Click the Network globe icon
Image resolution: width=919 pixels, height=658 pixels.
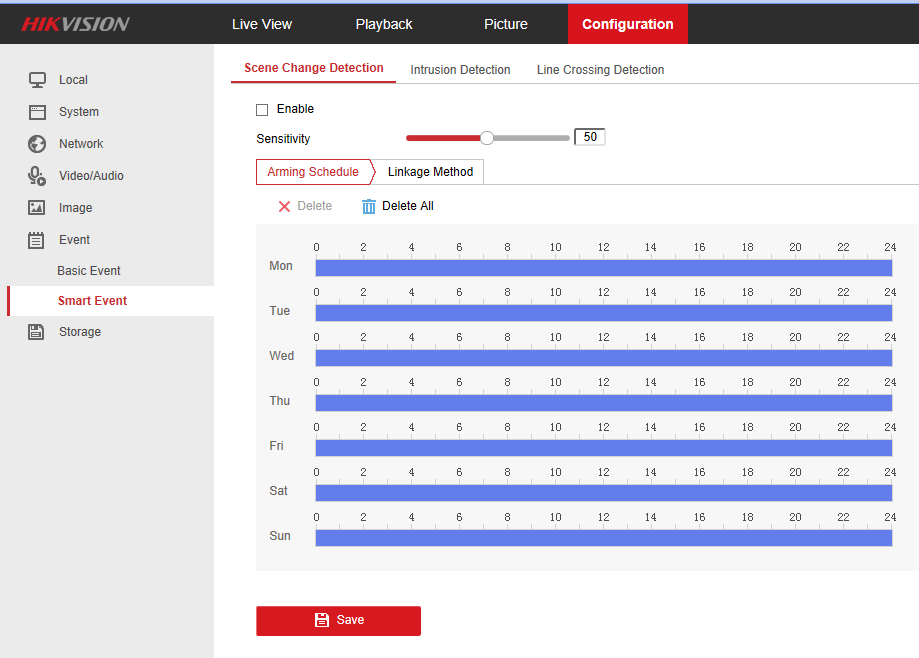click(x=37, y=144)
